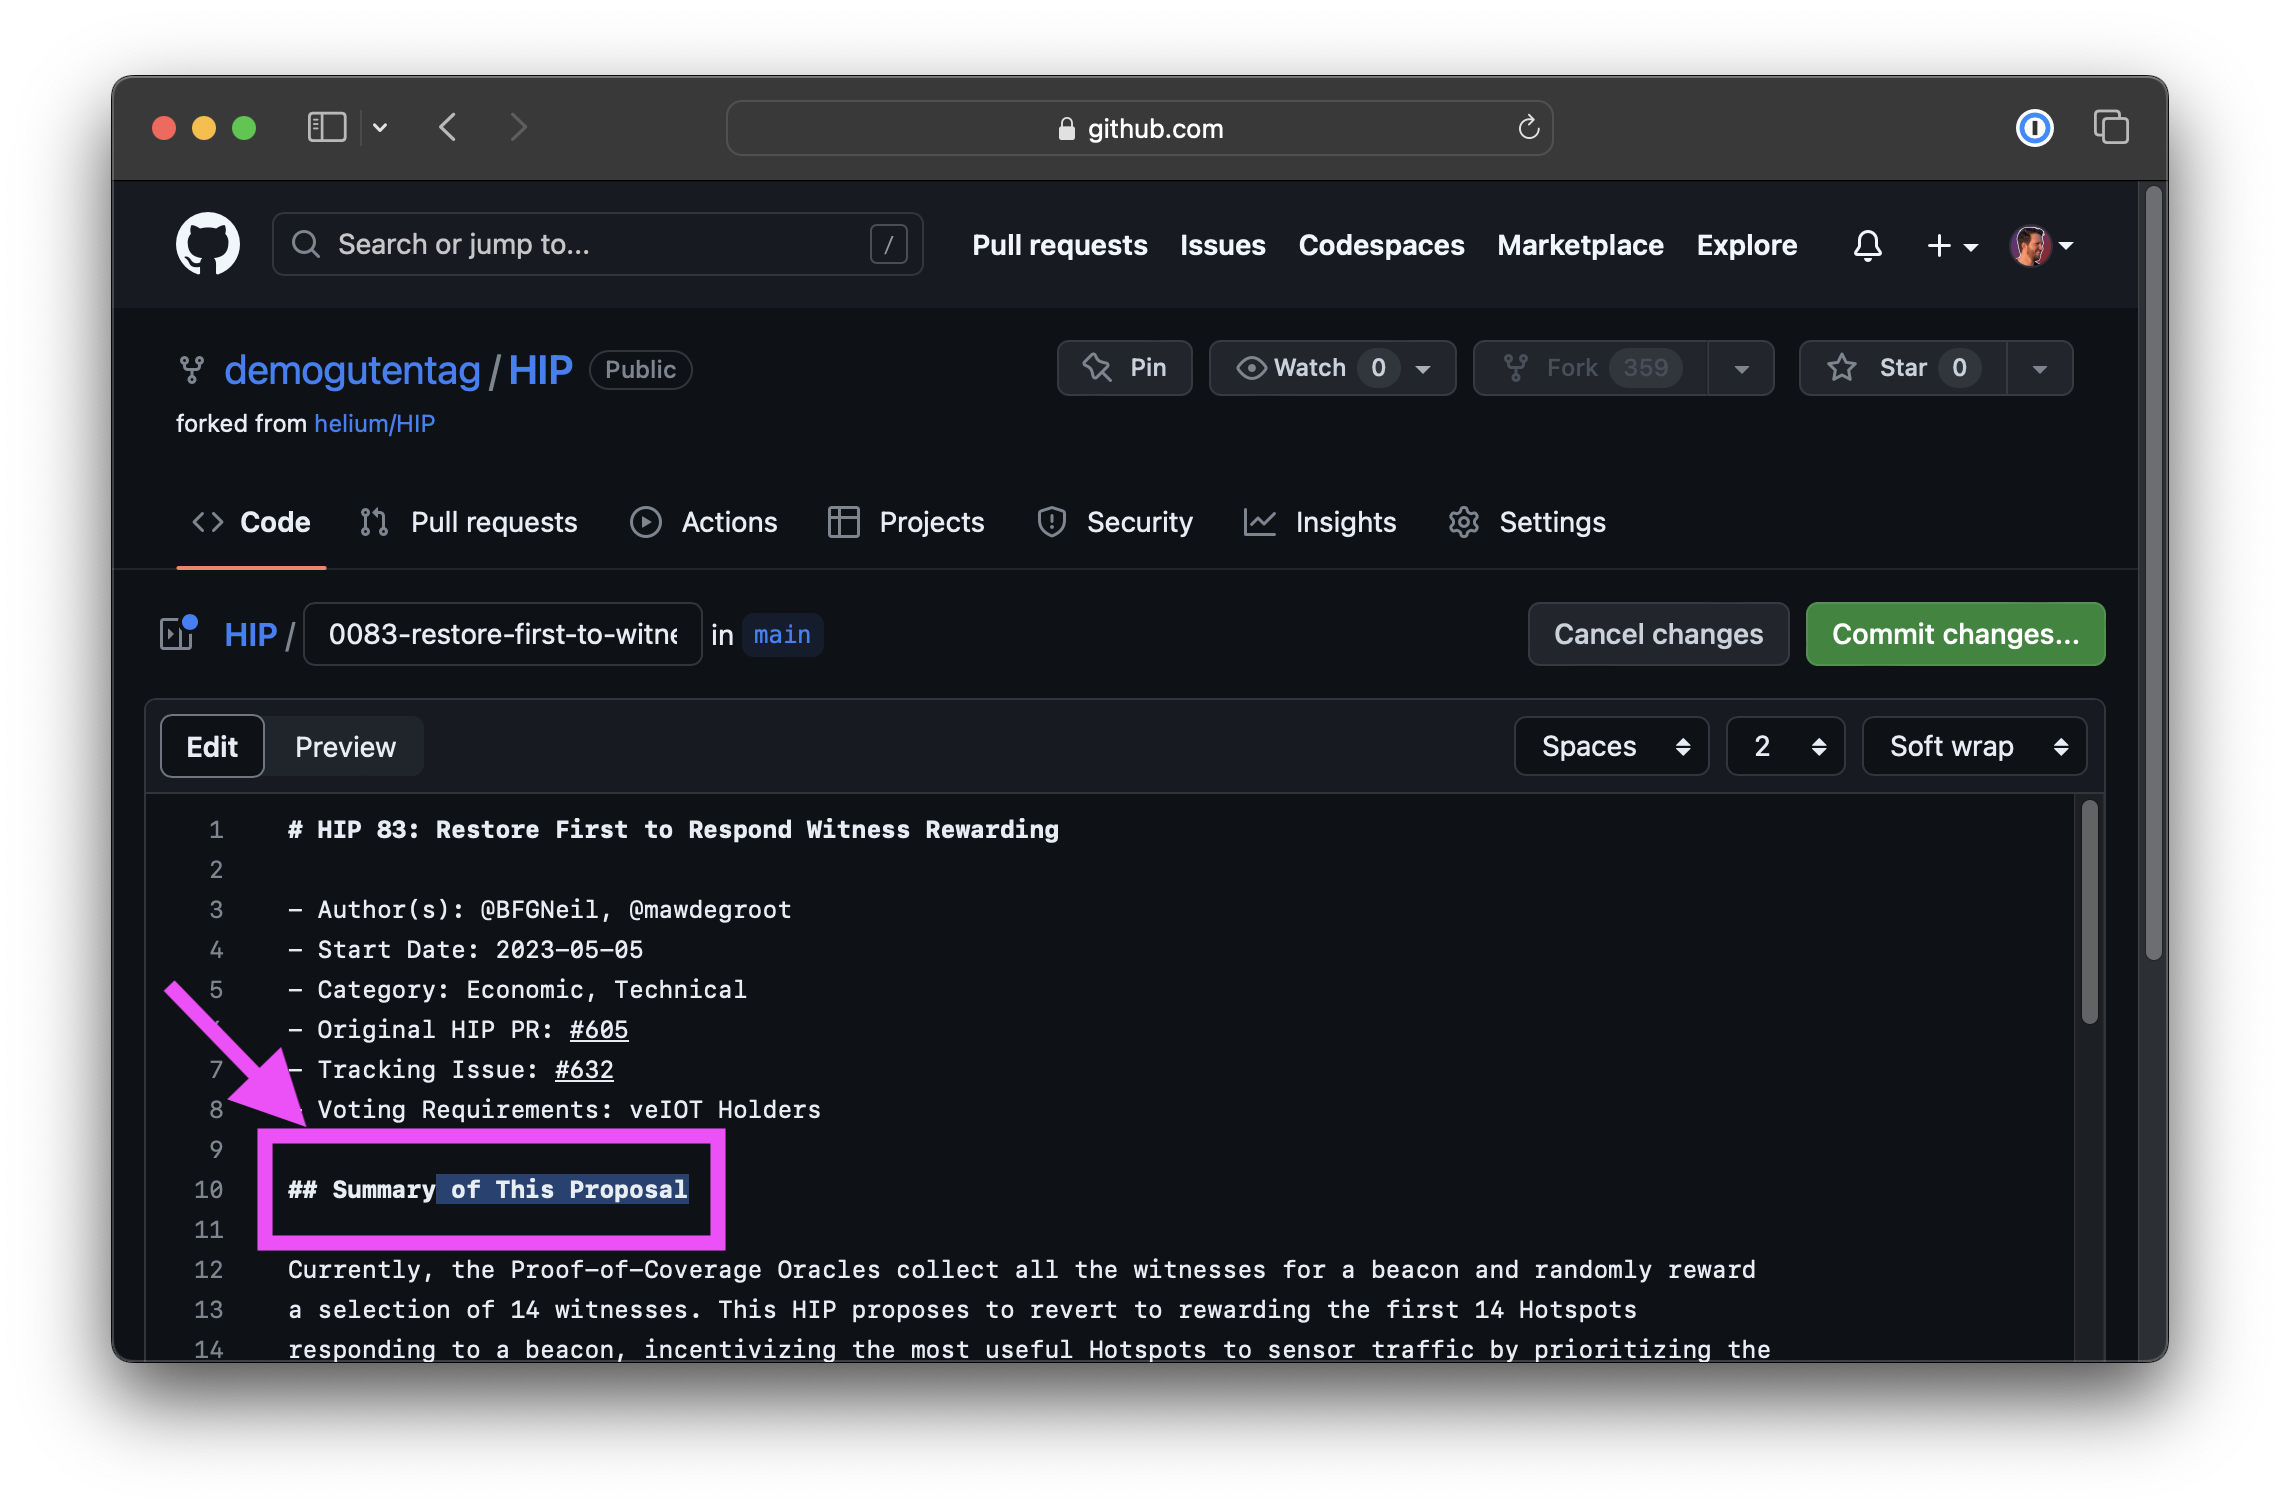This screenshot has height=1510, width=2280.
Task: Switch editor to Preview mode
Action: [345, 747]
